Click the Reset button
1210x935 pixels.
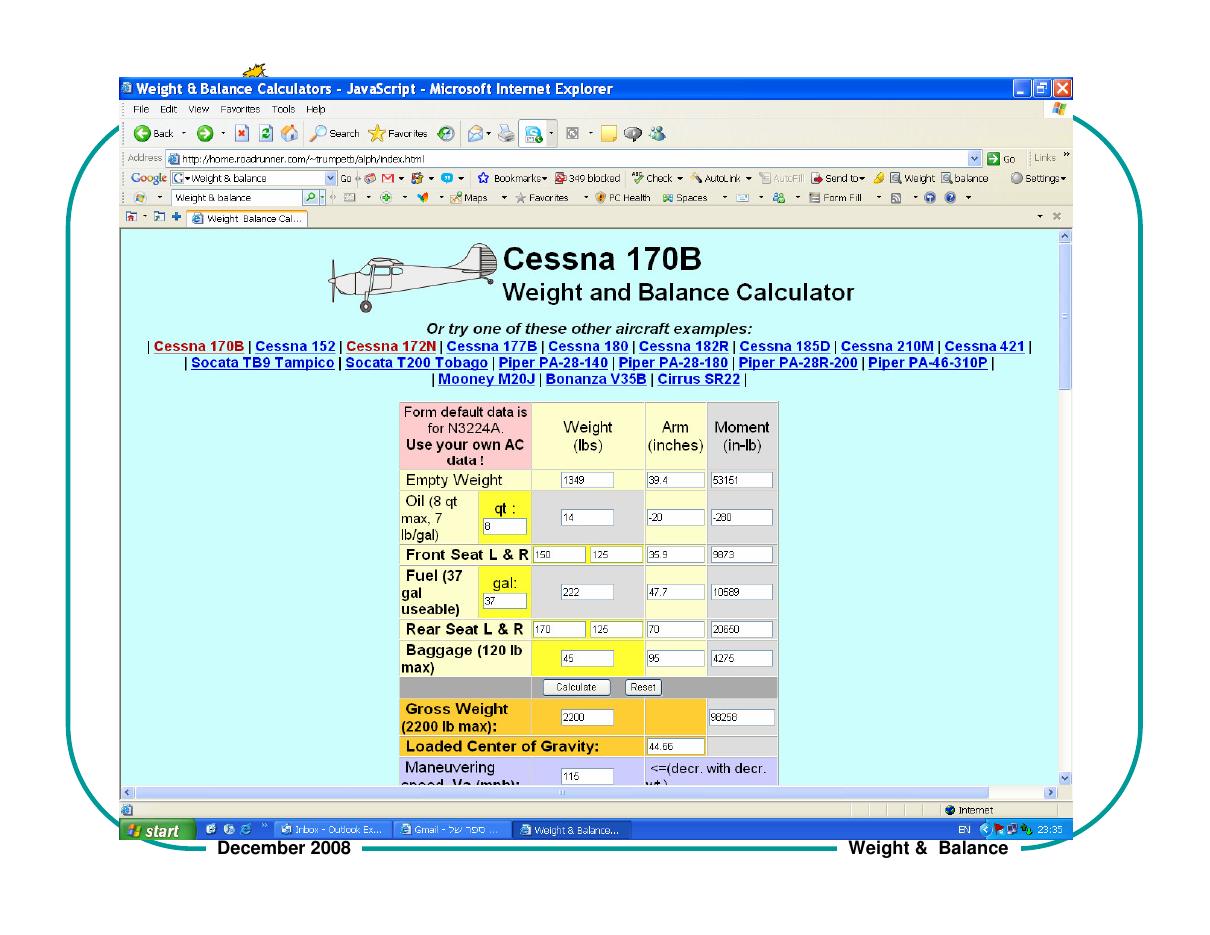(643, 687)
